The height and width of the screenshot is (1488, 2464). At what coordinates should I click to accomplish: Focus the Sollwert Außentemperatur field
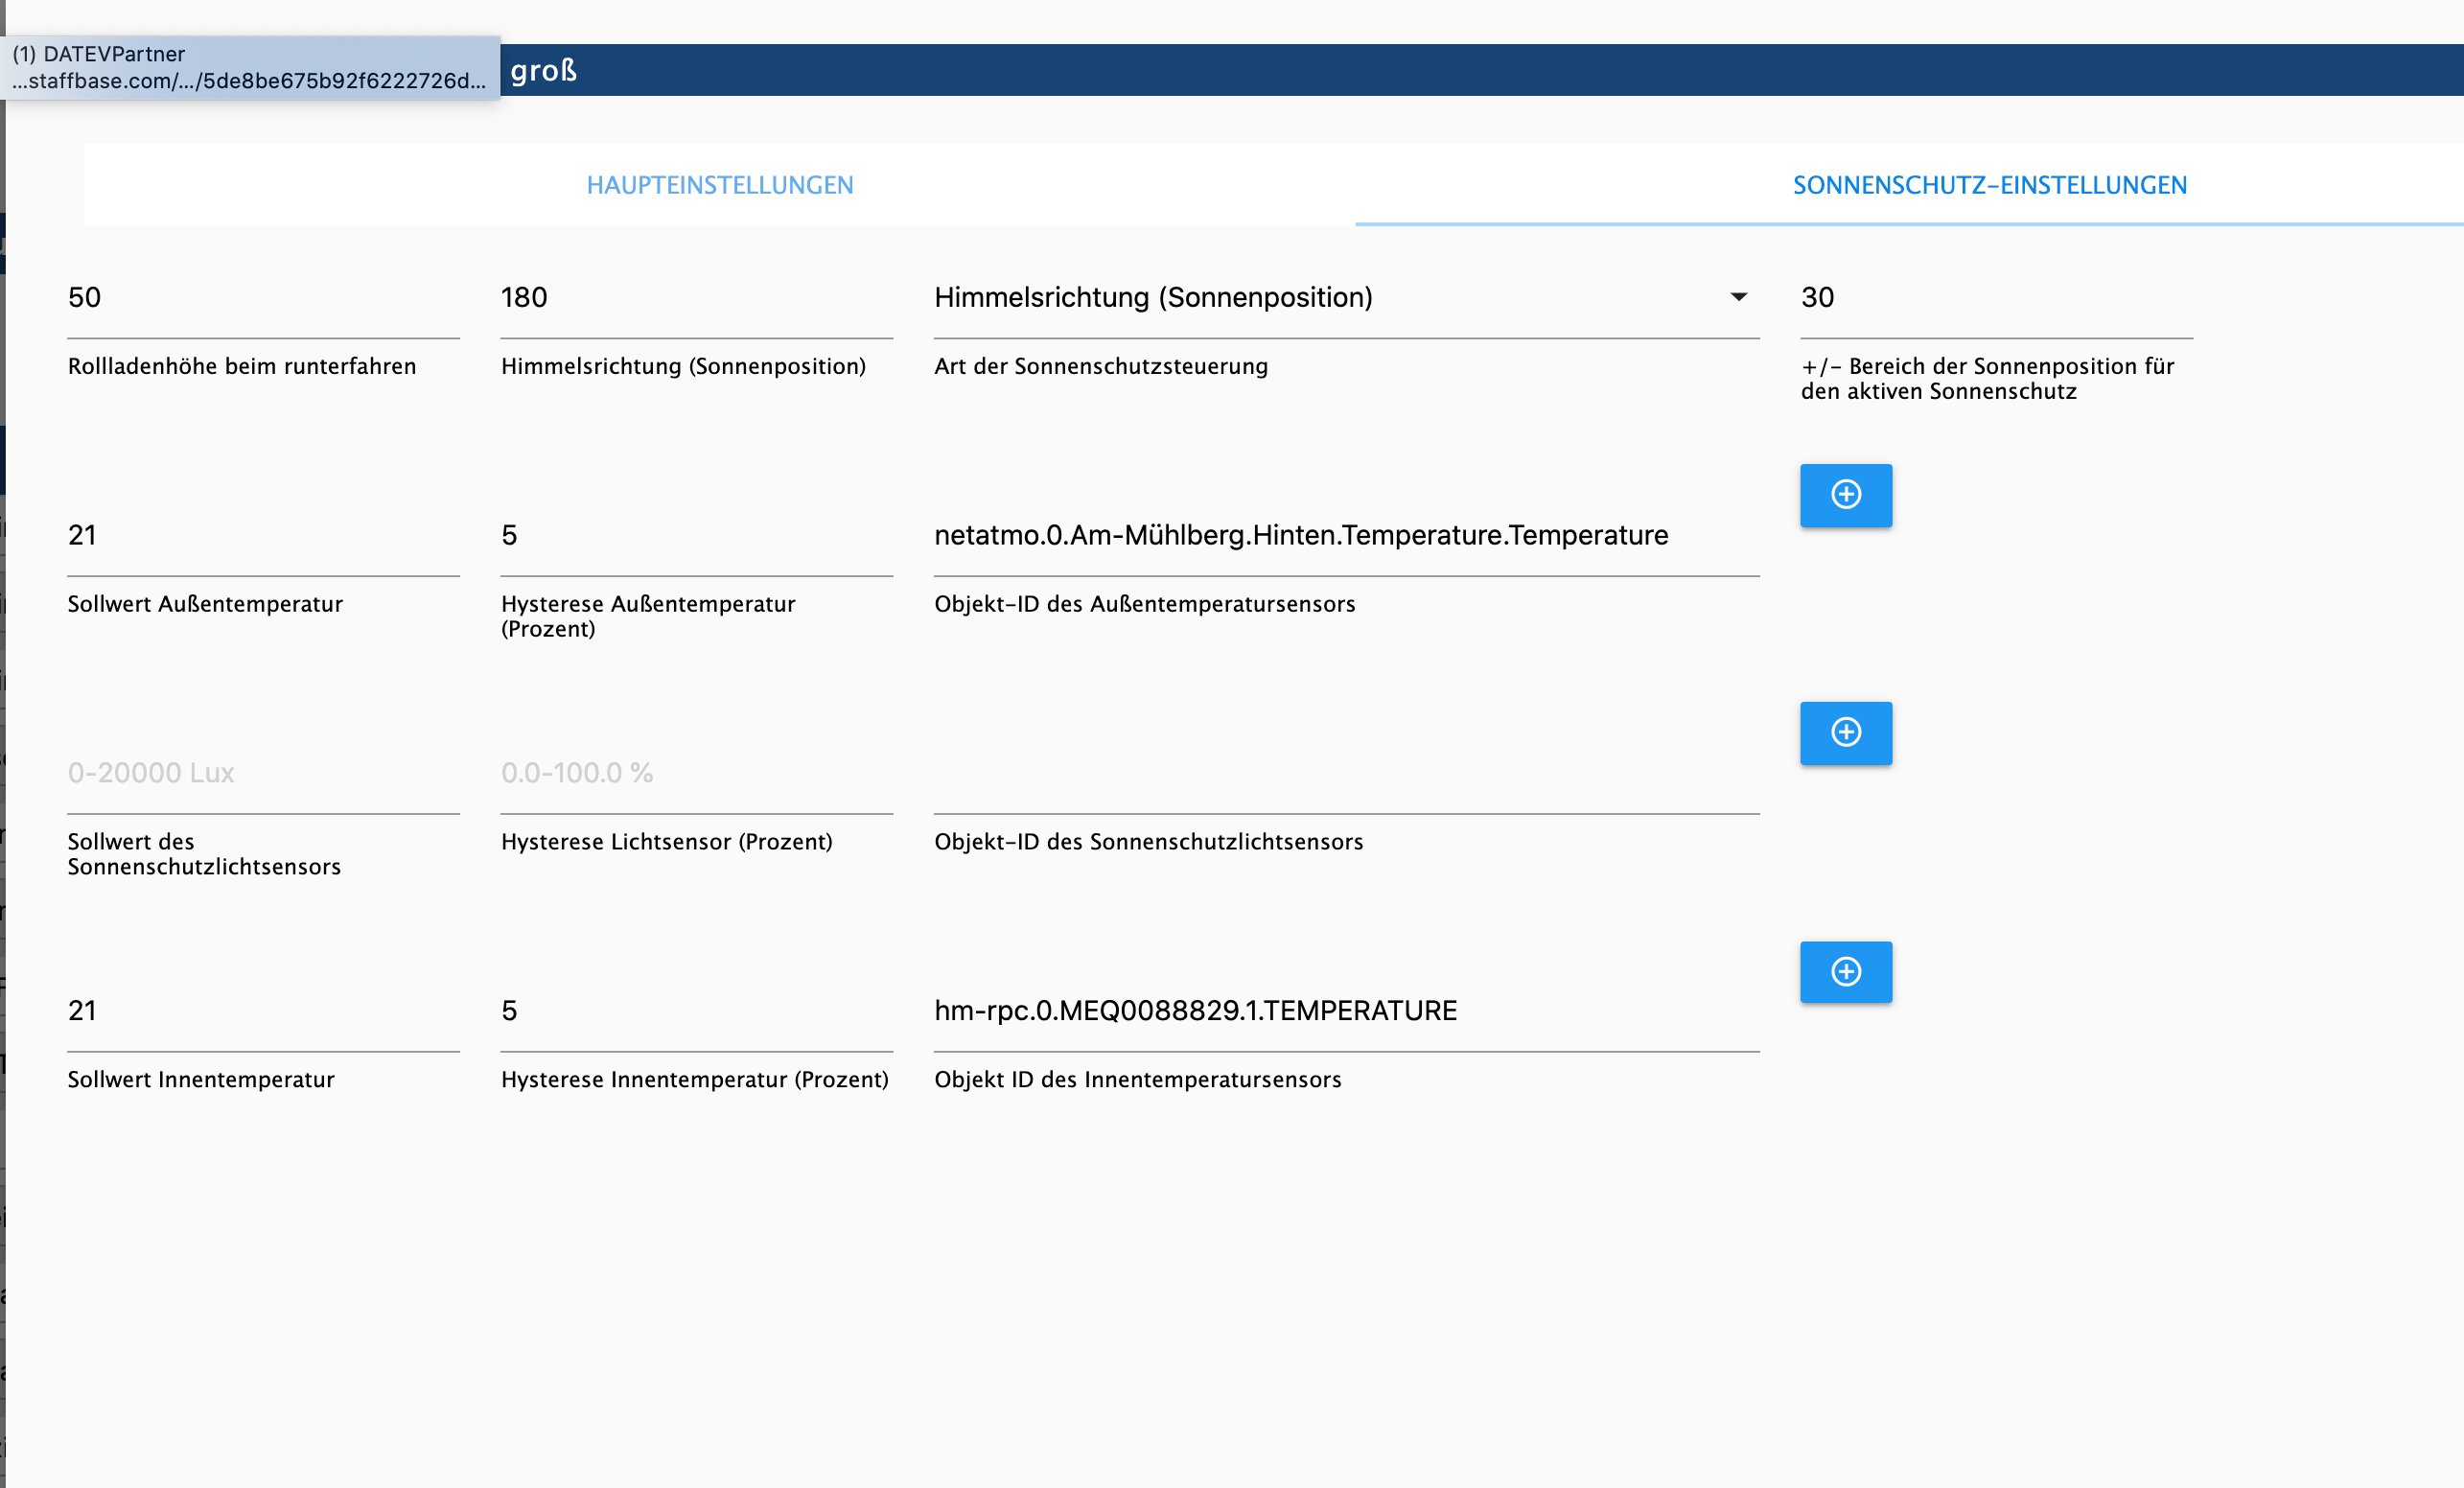coord(264,536)
